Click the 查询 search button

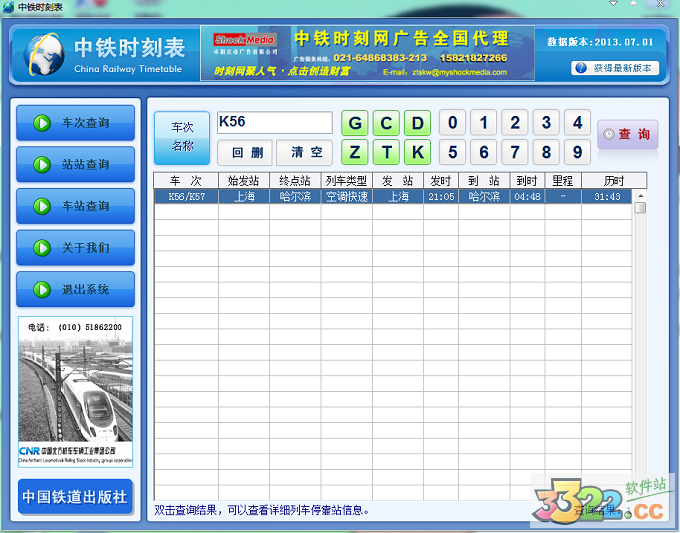[x=628, y=134]
